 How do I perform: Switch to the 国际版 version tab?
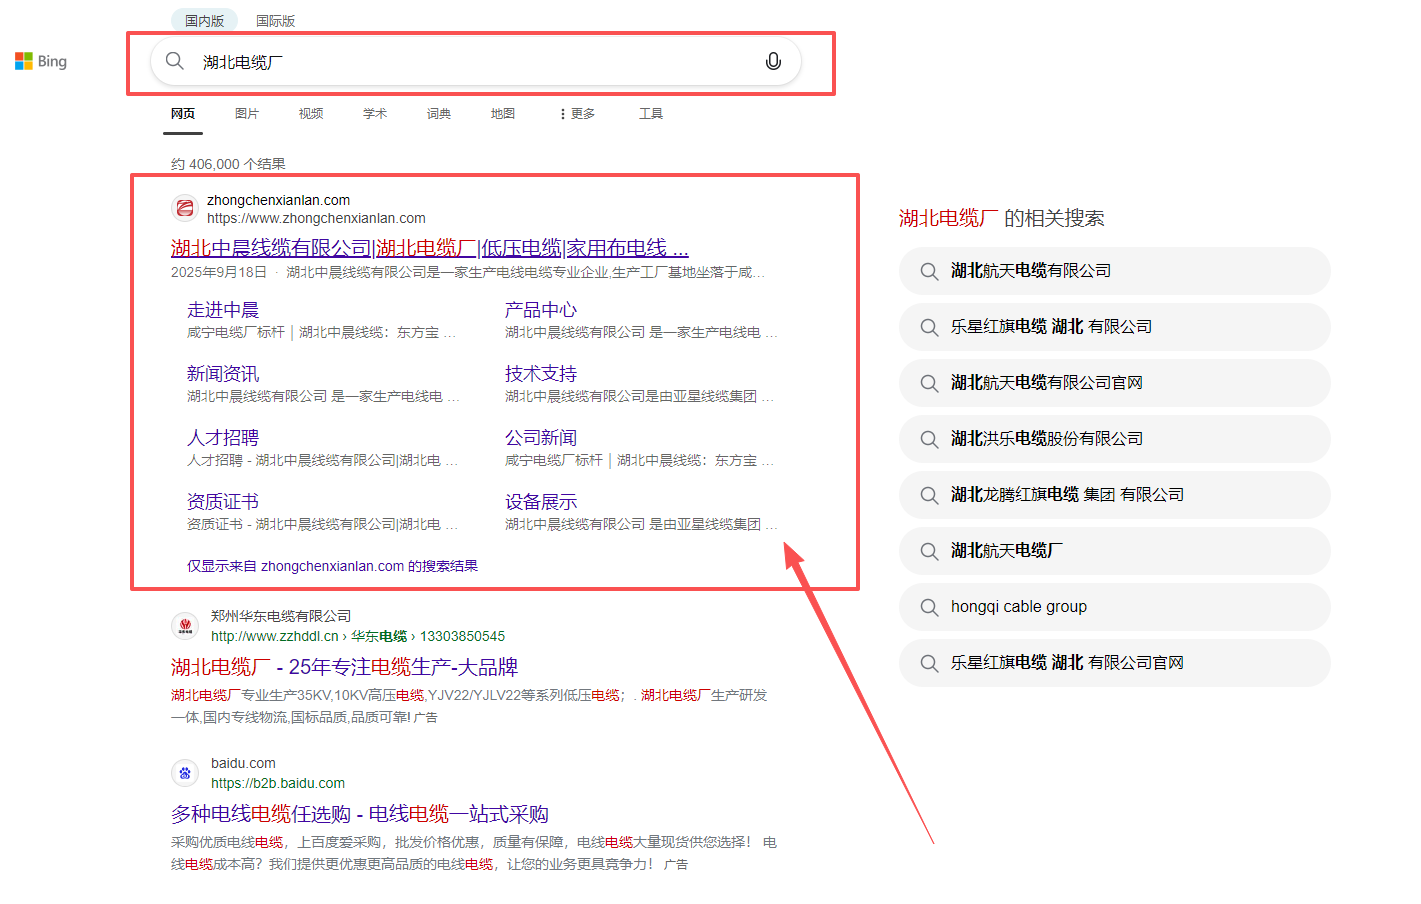coord(275,20)
